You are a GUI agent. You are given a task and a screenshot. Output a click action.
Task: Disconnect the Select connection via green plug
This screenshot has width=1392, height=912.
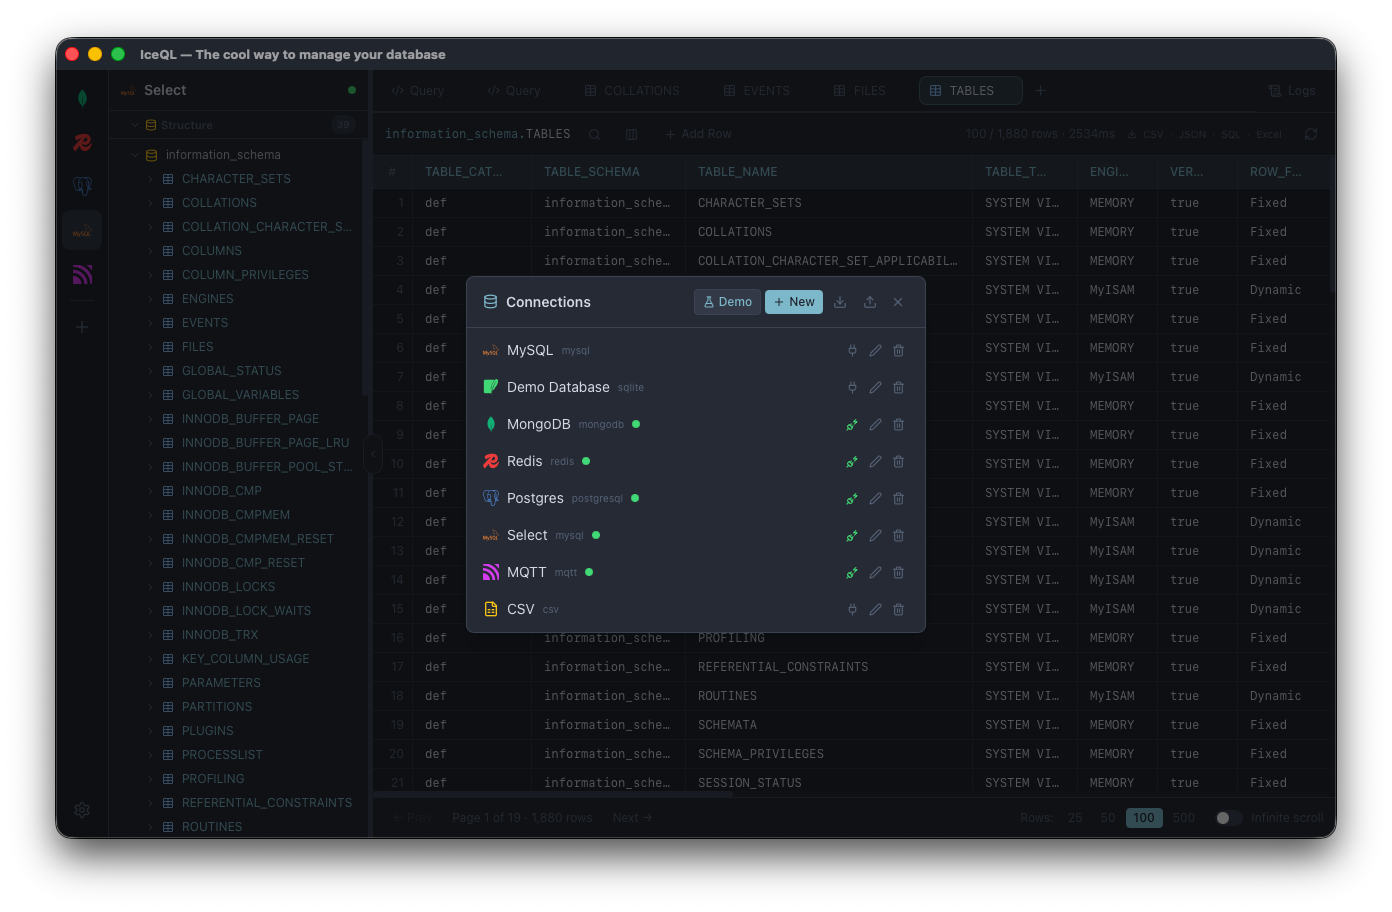coord(852,536)
